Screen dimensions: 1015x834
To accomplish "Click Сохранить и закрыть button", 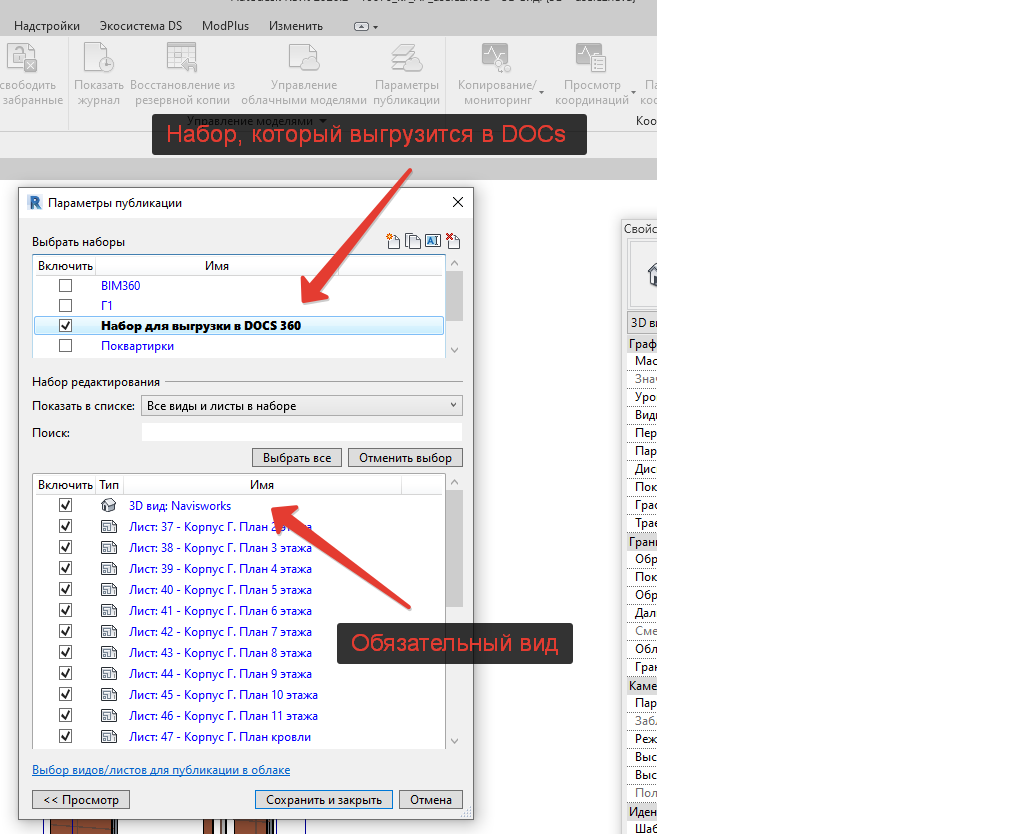I will coord(324,800).
